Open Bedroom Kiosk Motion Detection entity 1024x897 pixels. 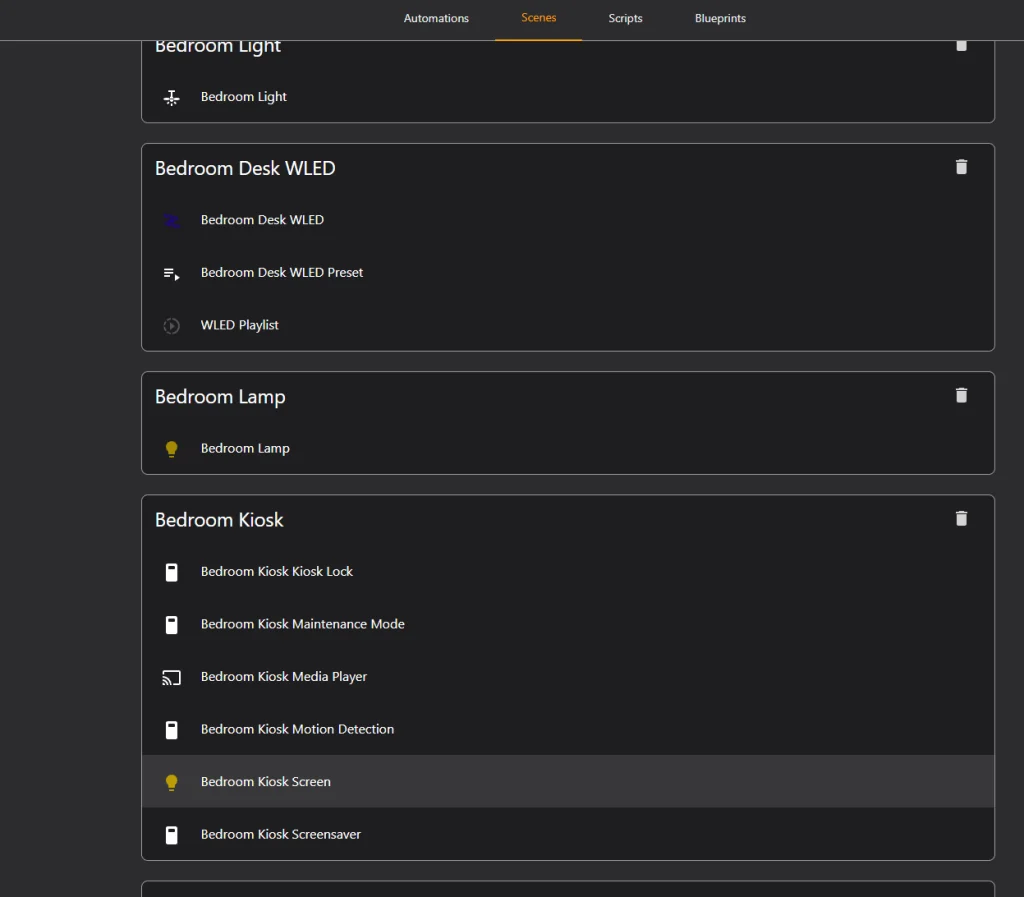(568, 729)
